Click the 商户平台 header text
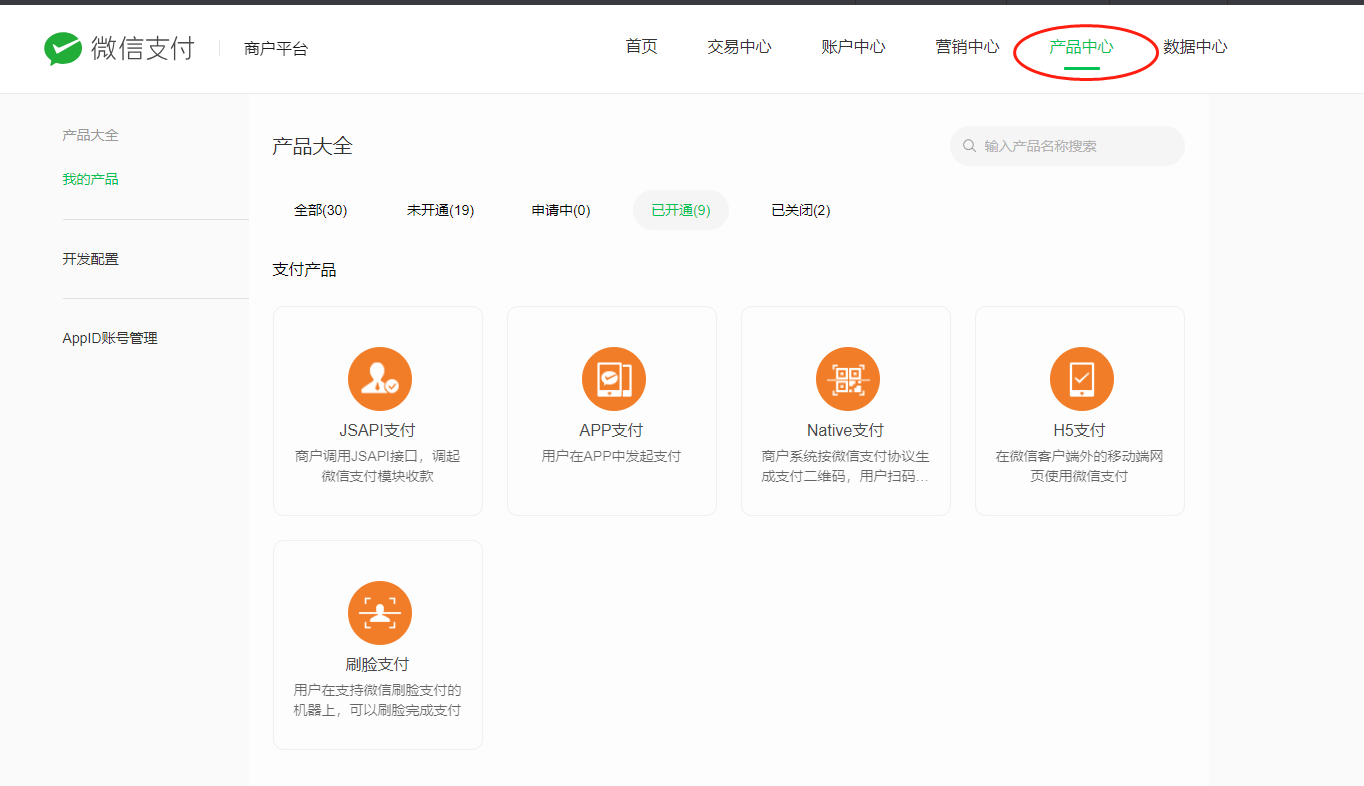The height and width of the screenshot is (786, 1364). pos(276,48)
